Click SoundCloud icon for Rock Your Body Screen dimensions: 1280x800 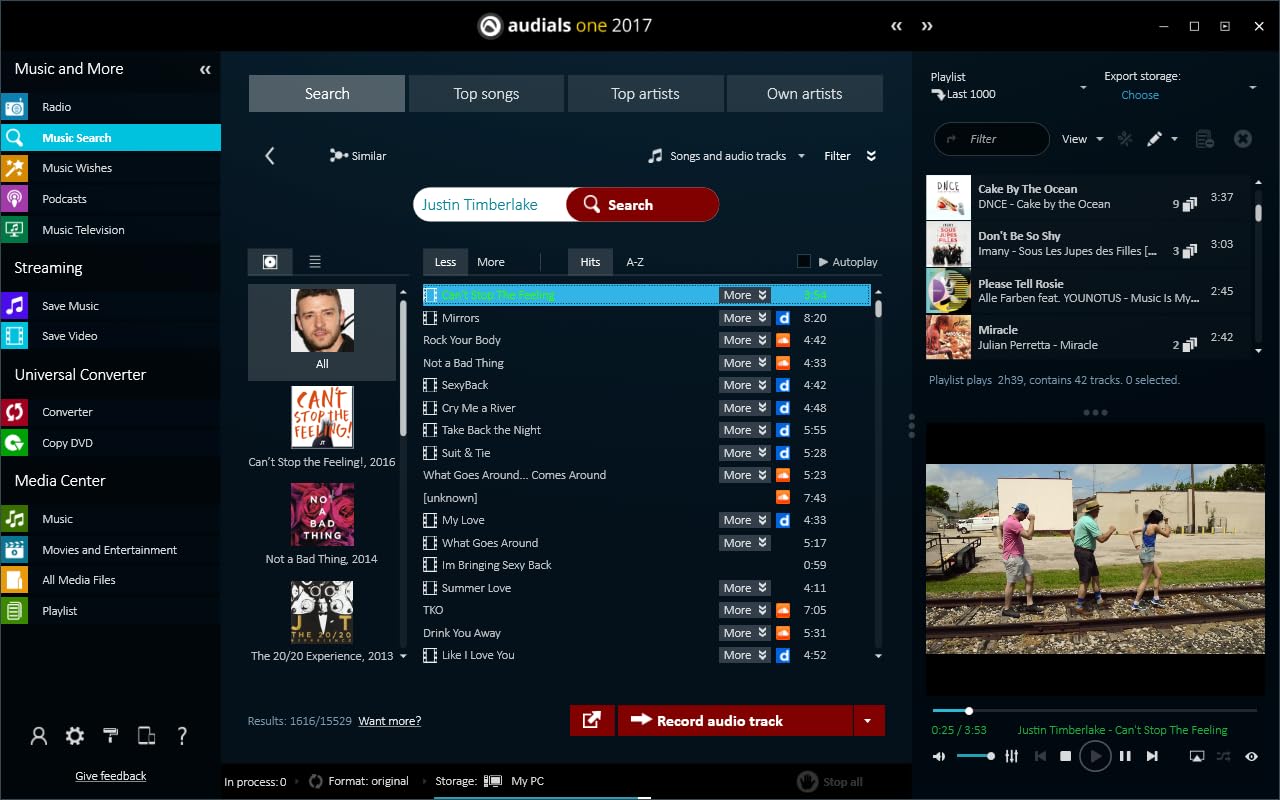point(784,340)
